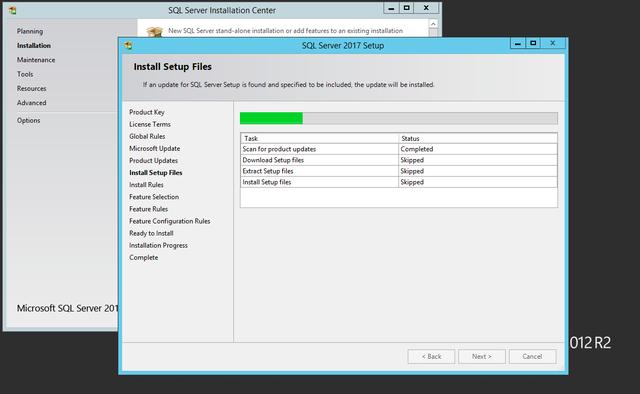
Task: Select the Feature Configuration Rules step
Action: point(170,221)
